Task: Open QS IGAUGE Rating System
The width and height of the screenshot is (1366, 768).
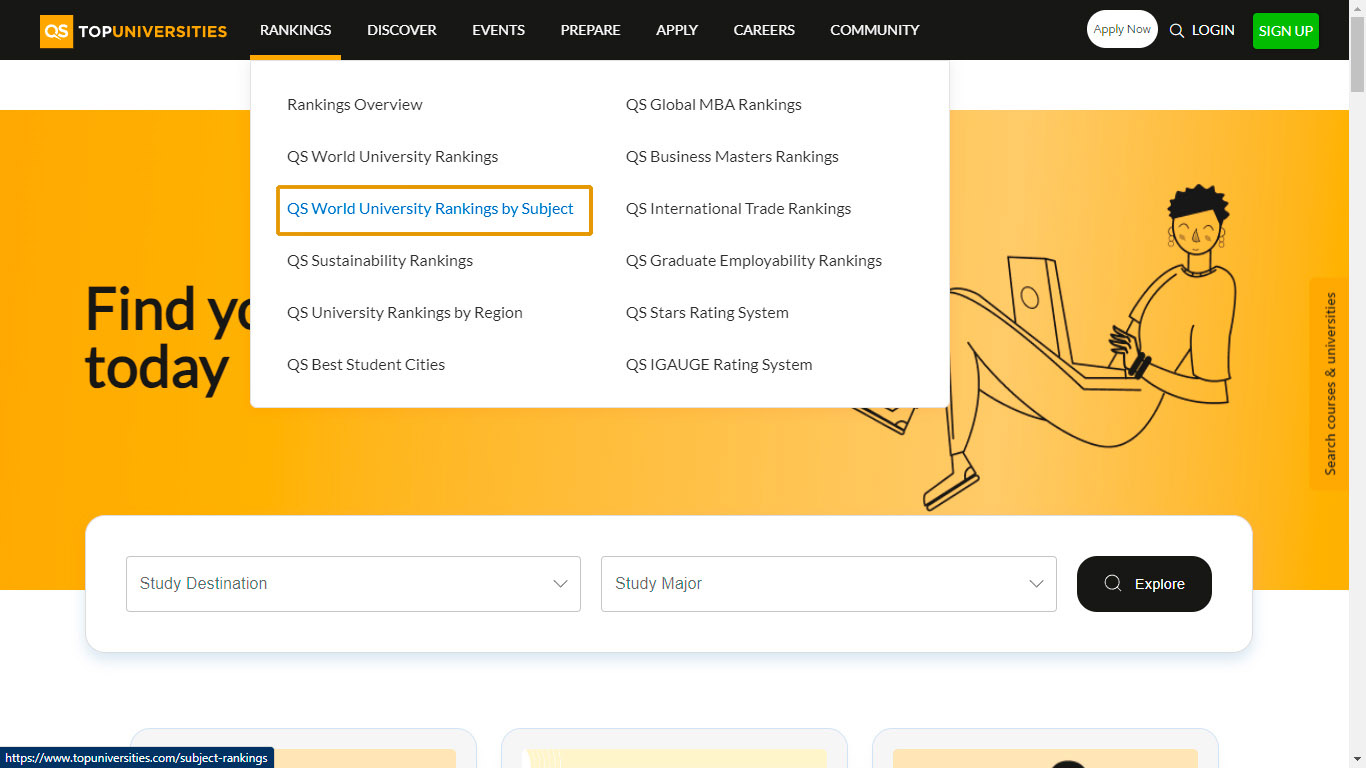Action: pos(719,365)
